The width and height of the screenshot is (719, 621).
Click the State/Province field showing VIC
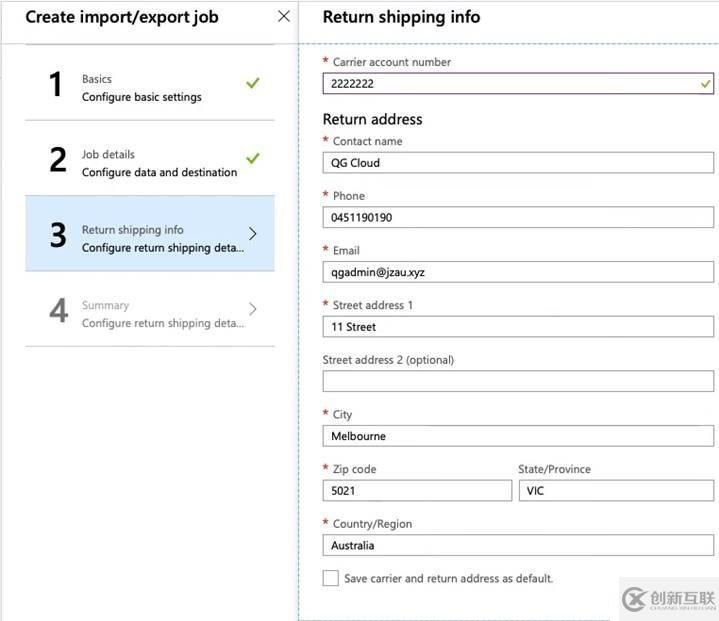(x=616, y=491)
